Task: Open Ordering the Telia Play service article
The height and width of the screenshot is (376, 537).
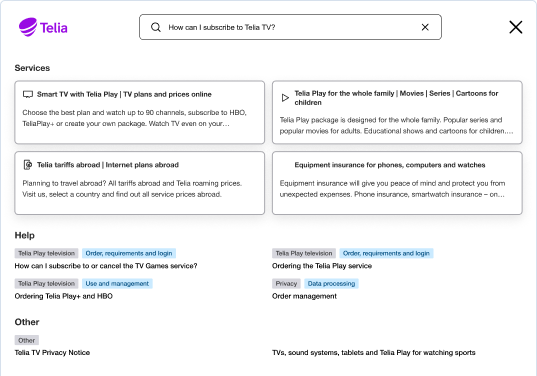Action: (322, 266)
